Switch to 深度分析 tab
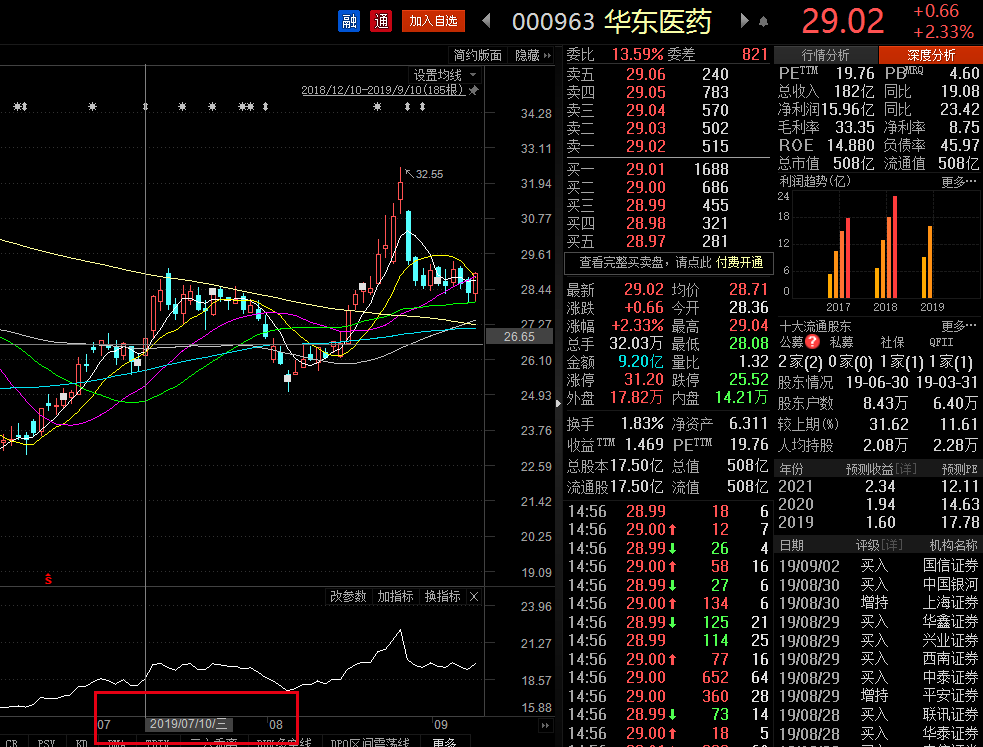The width and height of the screenshot is (983, 747). click(931, 55)
